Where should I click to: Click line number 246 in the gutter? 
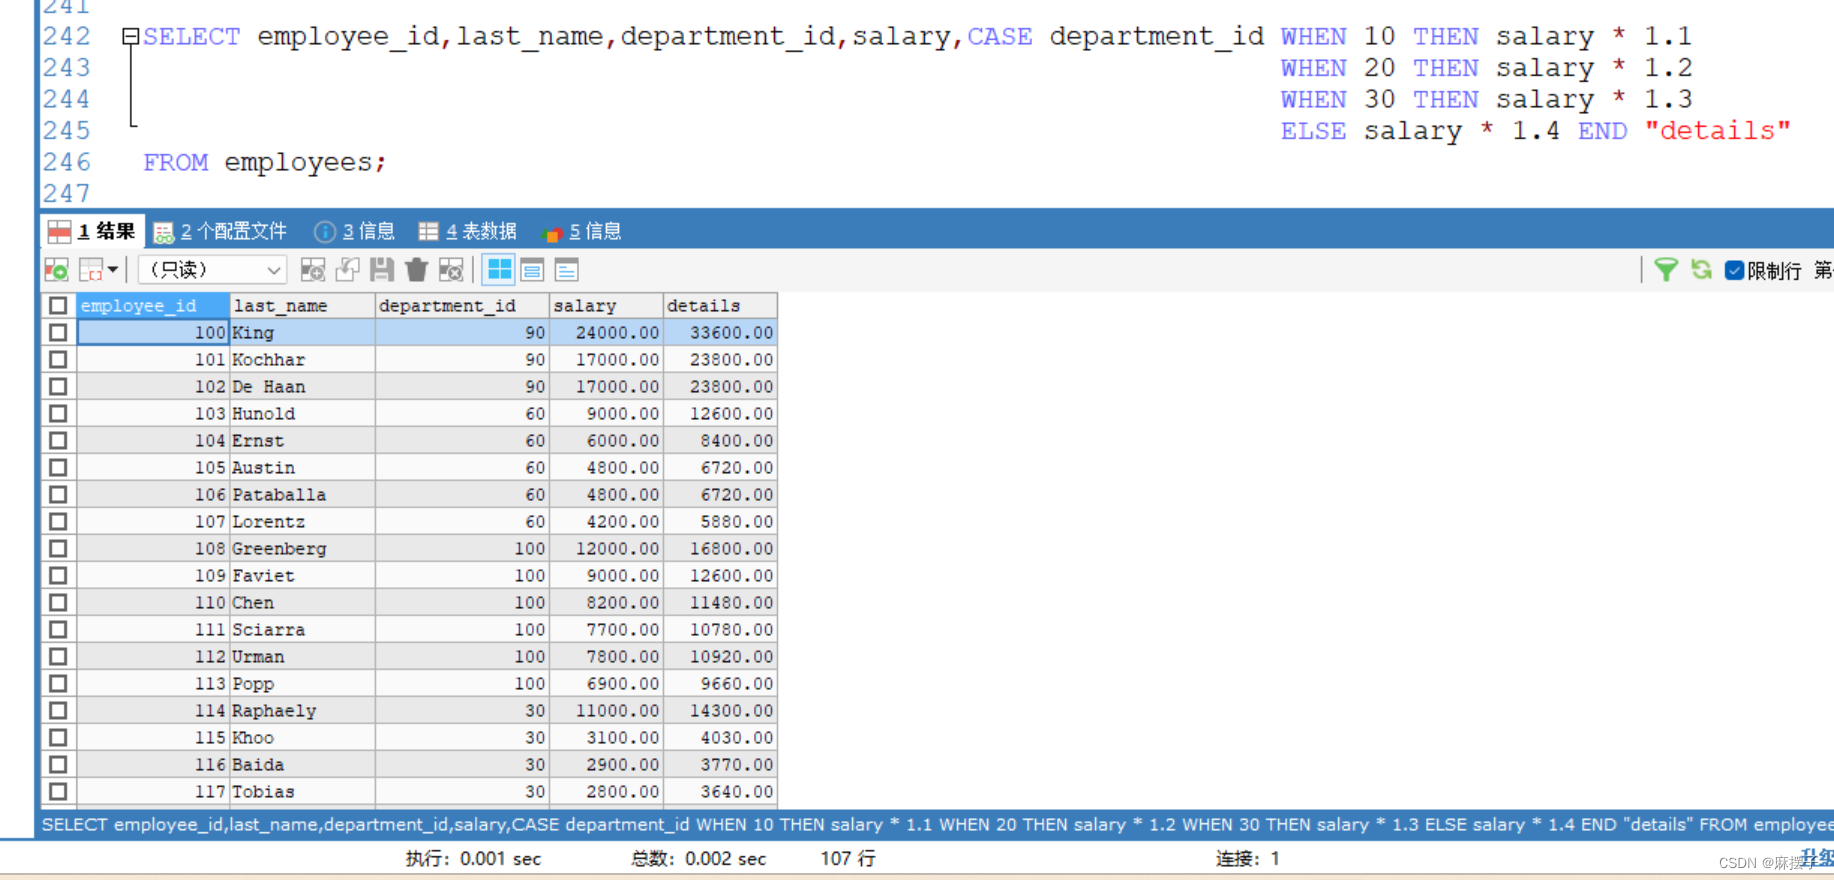coord(66,162)
